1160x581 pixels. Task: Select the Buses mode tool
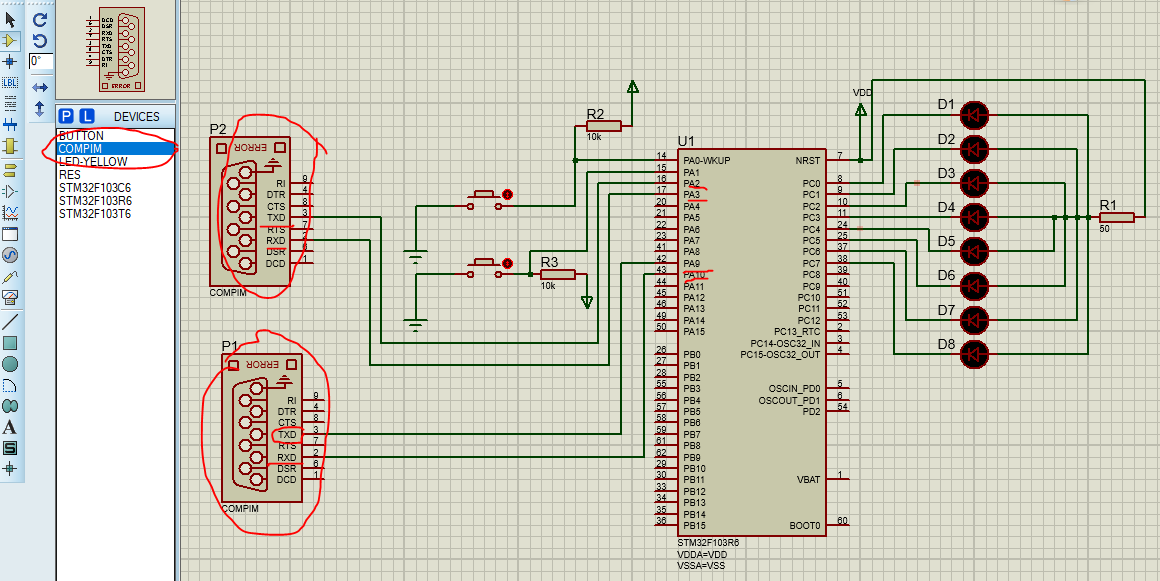(x=10, y=125)
